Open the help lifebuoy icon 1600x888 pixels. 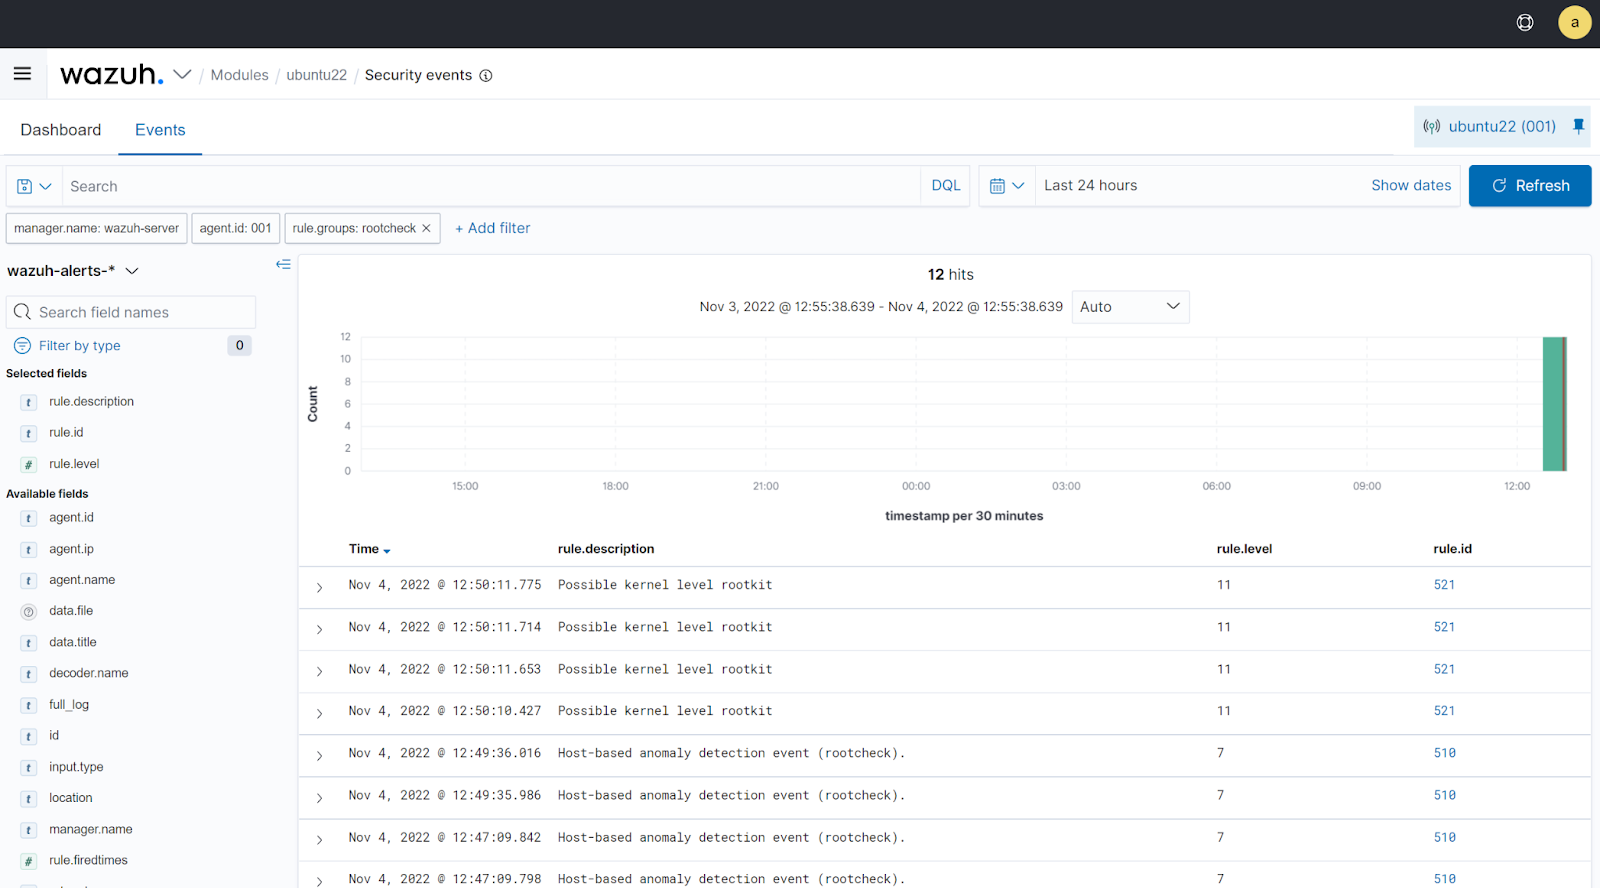click(x=1525, y=22)
